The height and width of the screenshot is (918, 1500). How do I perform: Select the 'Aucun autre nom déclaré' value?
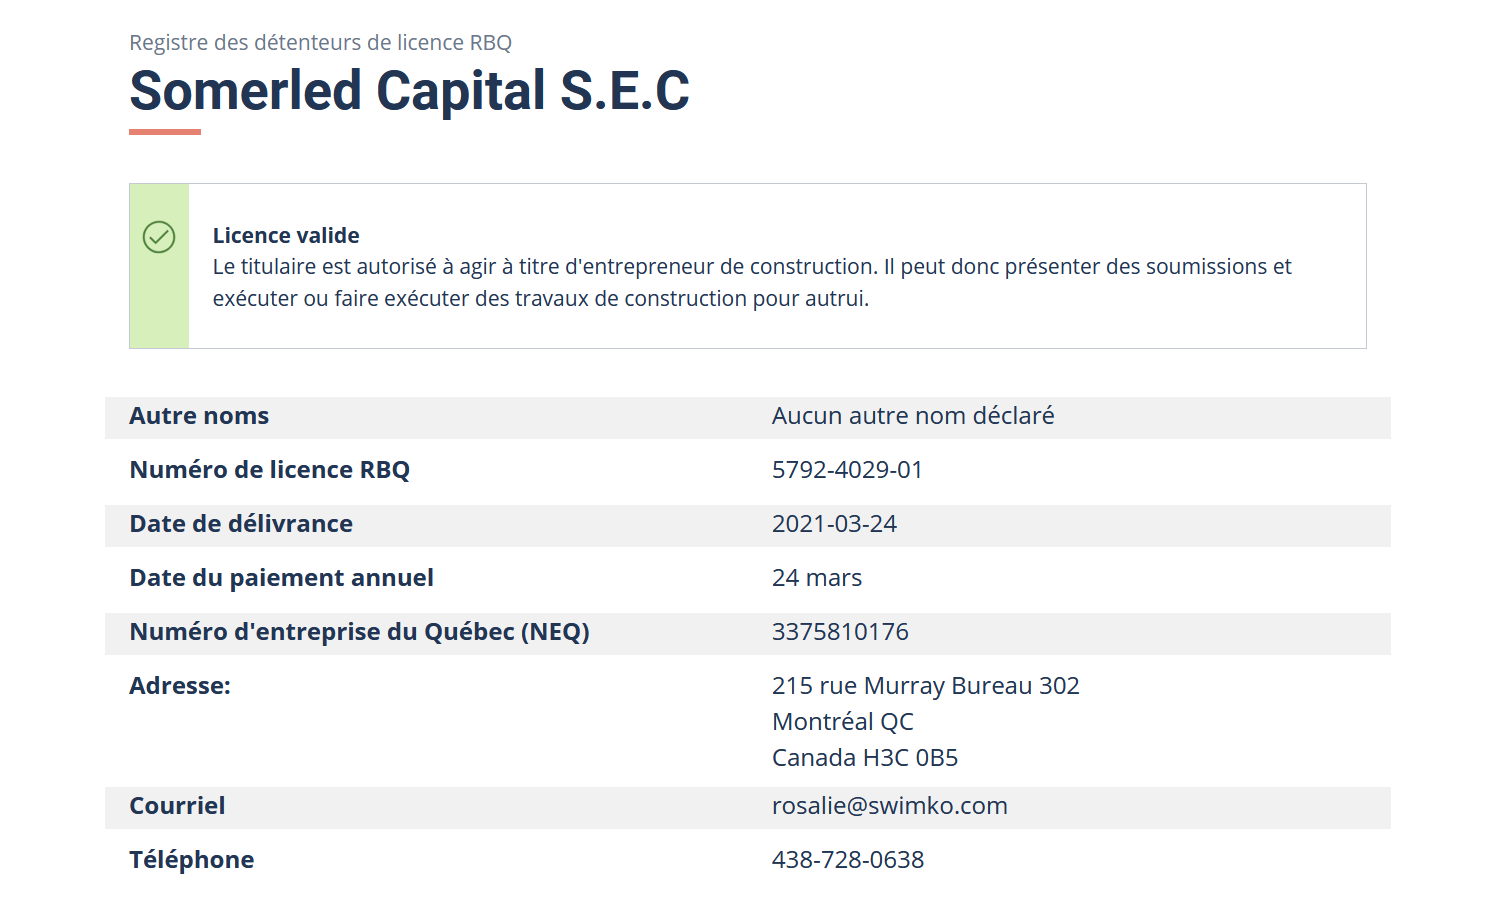(912, 416)
